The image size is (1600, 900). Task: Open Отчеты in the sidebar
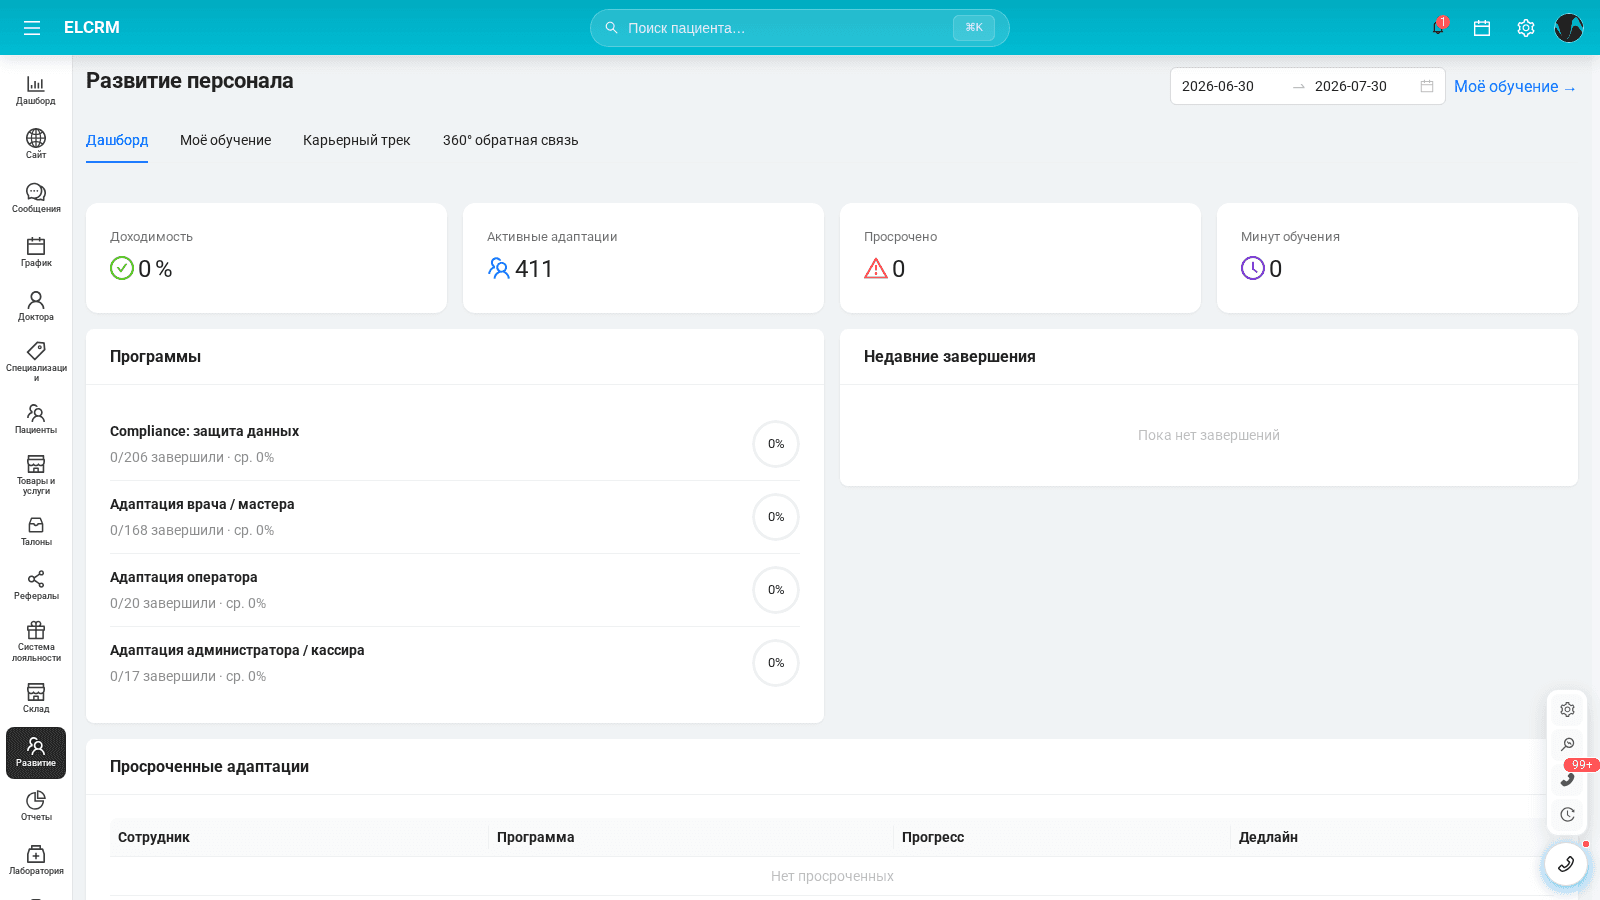tap(36, 806)
